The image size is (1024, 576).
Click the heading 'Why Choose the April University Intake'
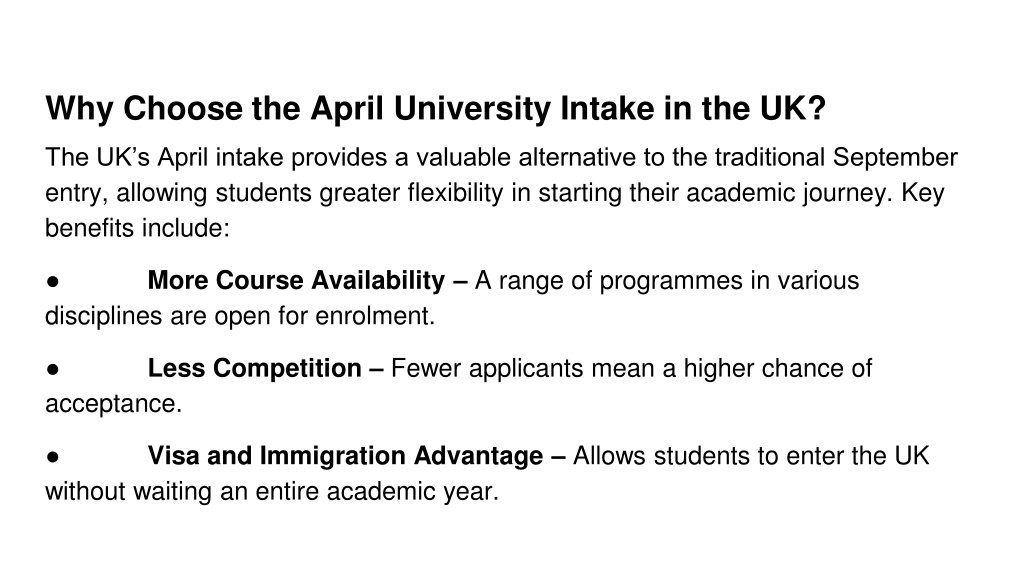[x=435, y=108]
